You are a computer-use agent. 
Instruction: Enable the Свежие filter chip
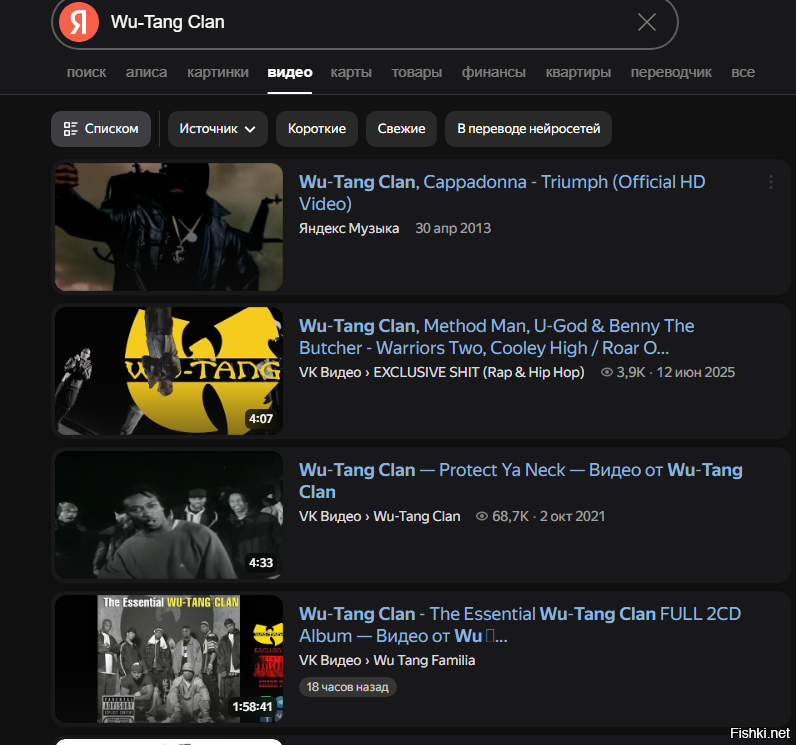[401, 129]
